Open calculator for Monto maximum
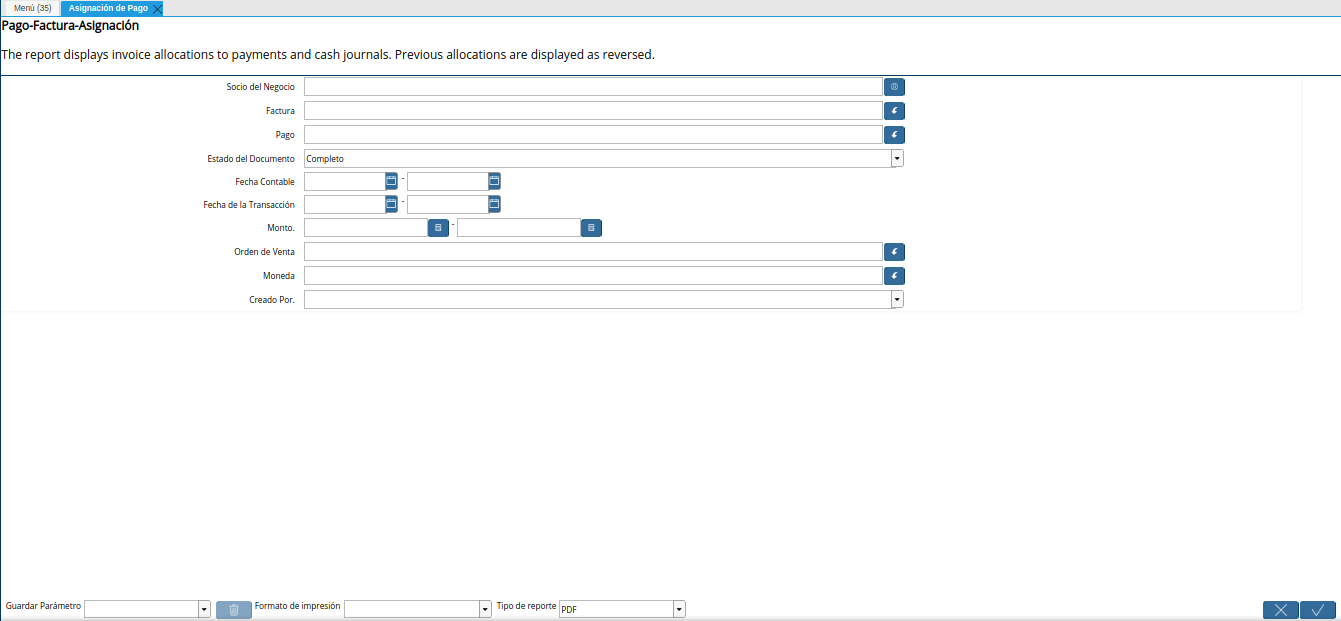The width and height of the screenshot is (1341, 621). point(591,228)
